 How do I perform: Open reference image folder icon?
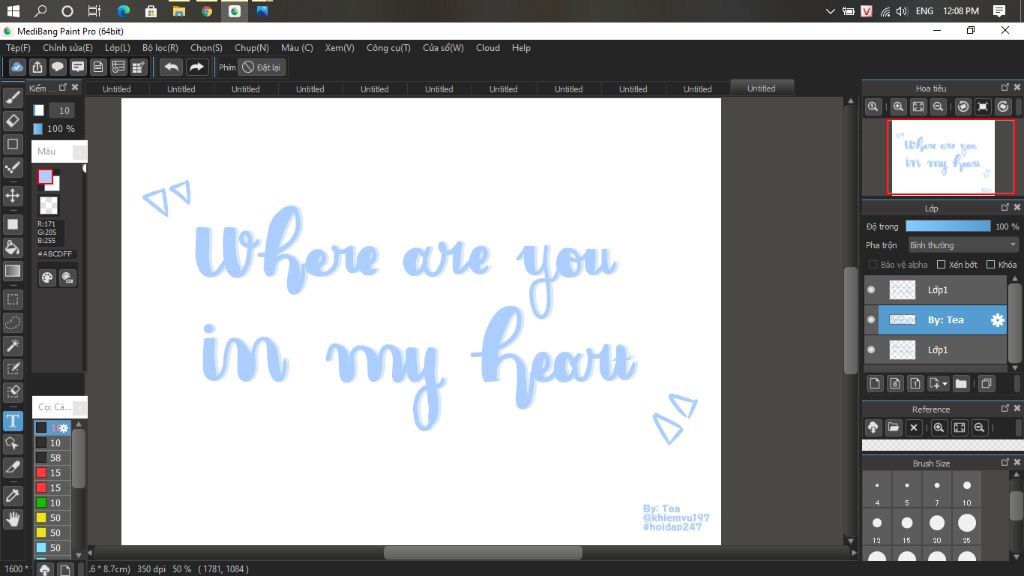(893, 428)
